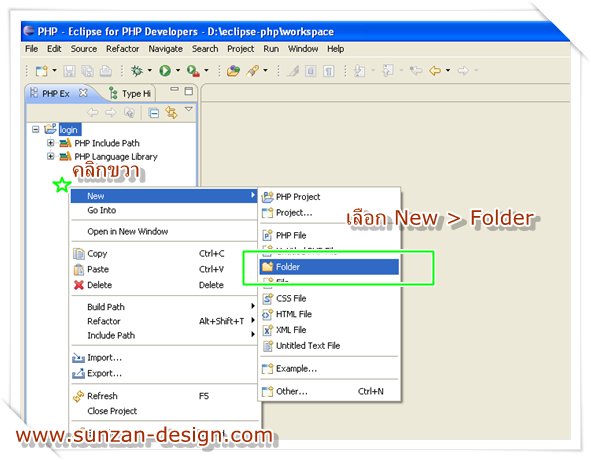
Task: Expand the PHP Language Library node
Action: point(51,156)
